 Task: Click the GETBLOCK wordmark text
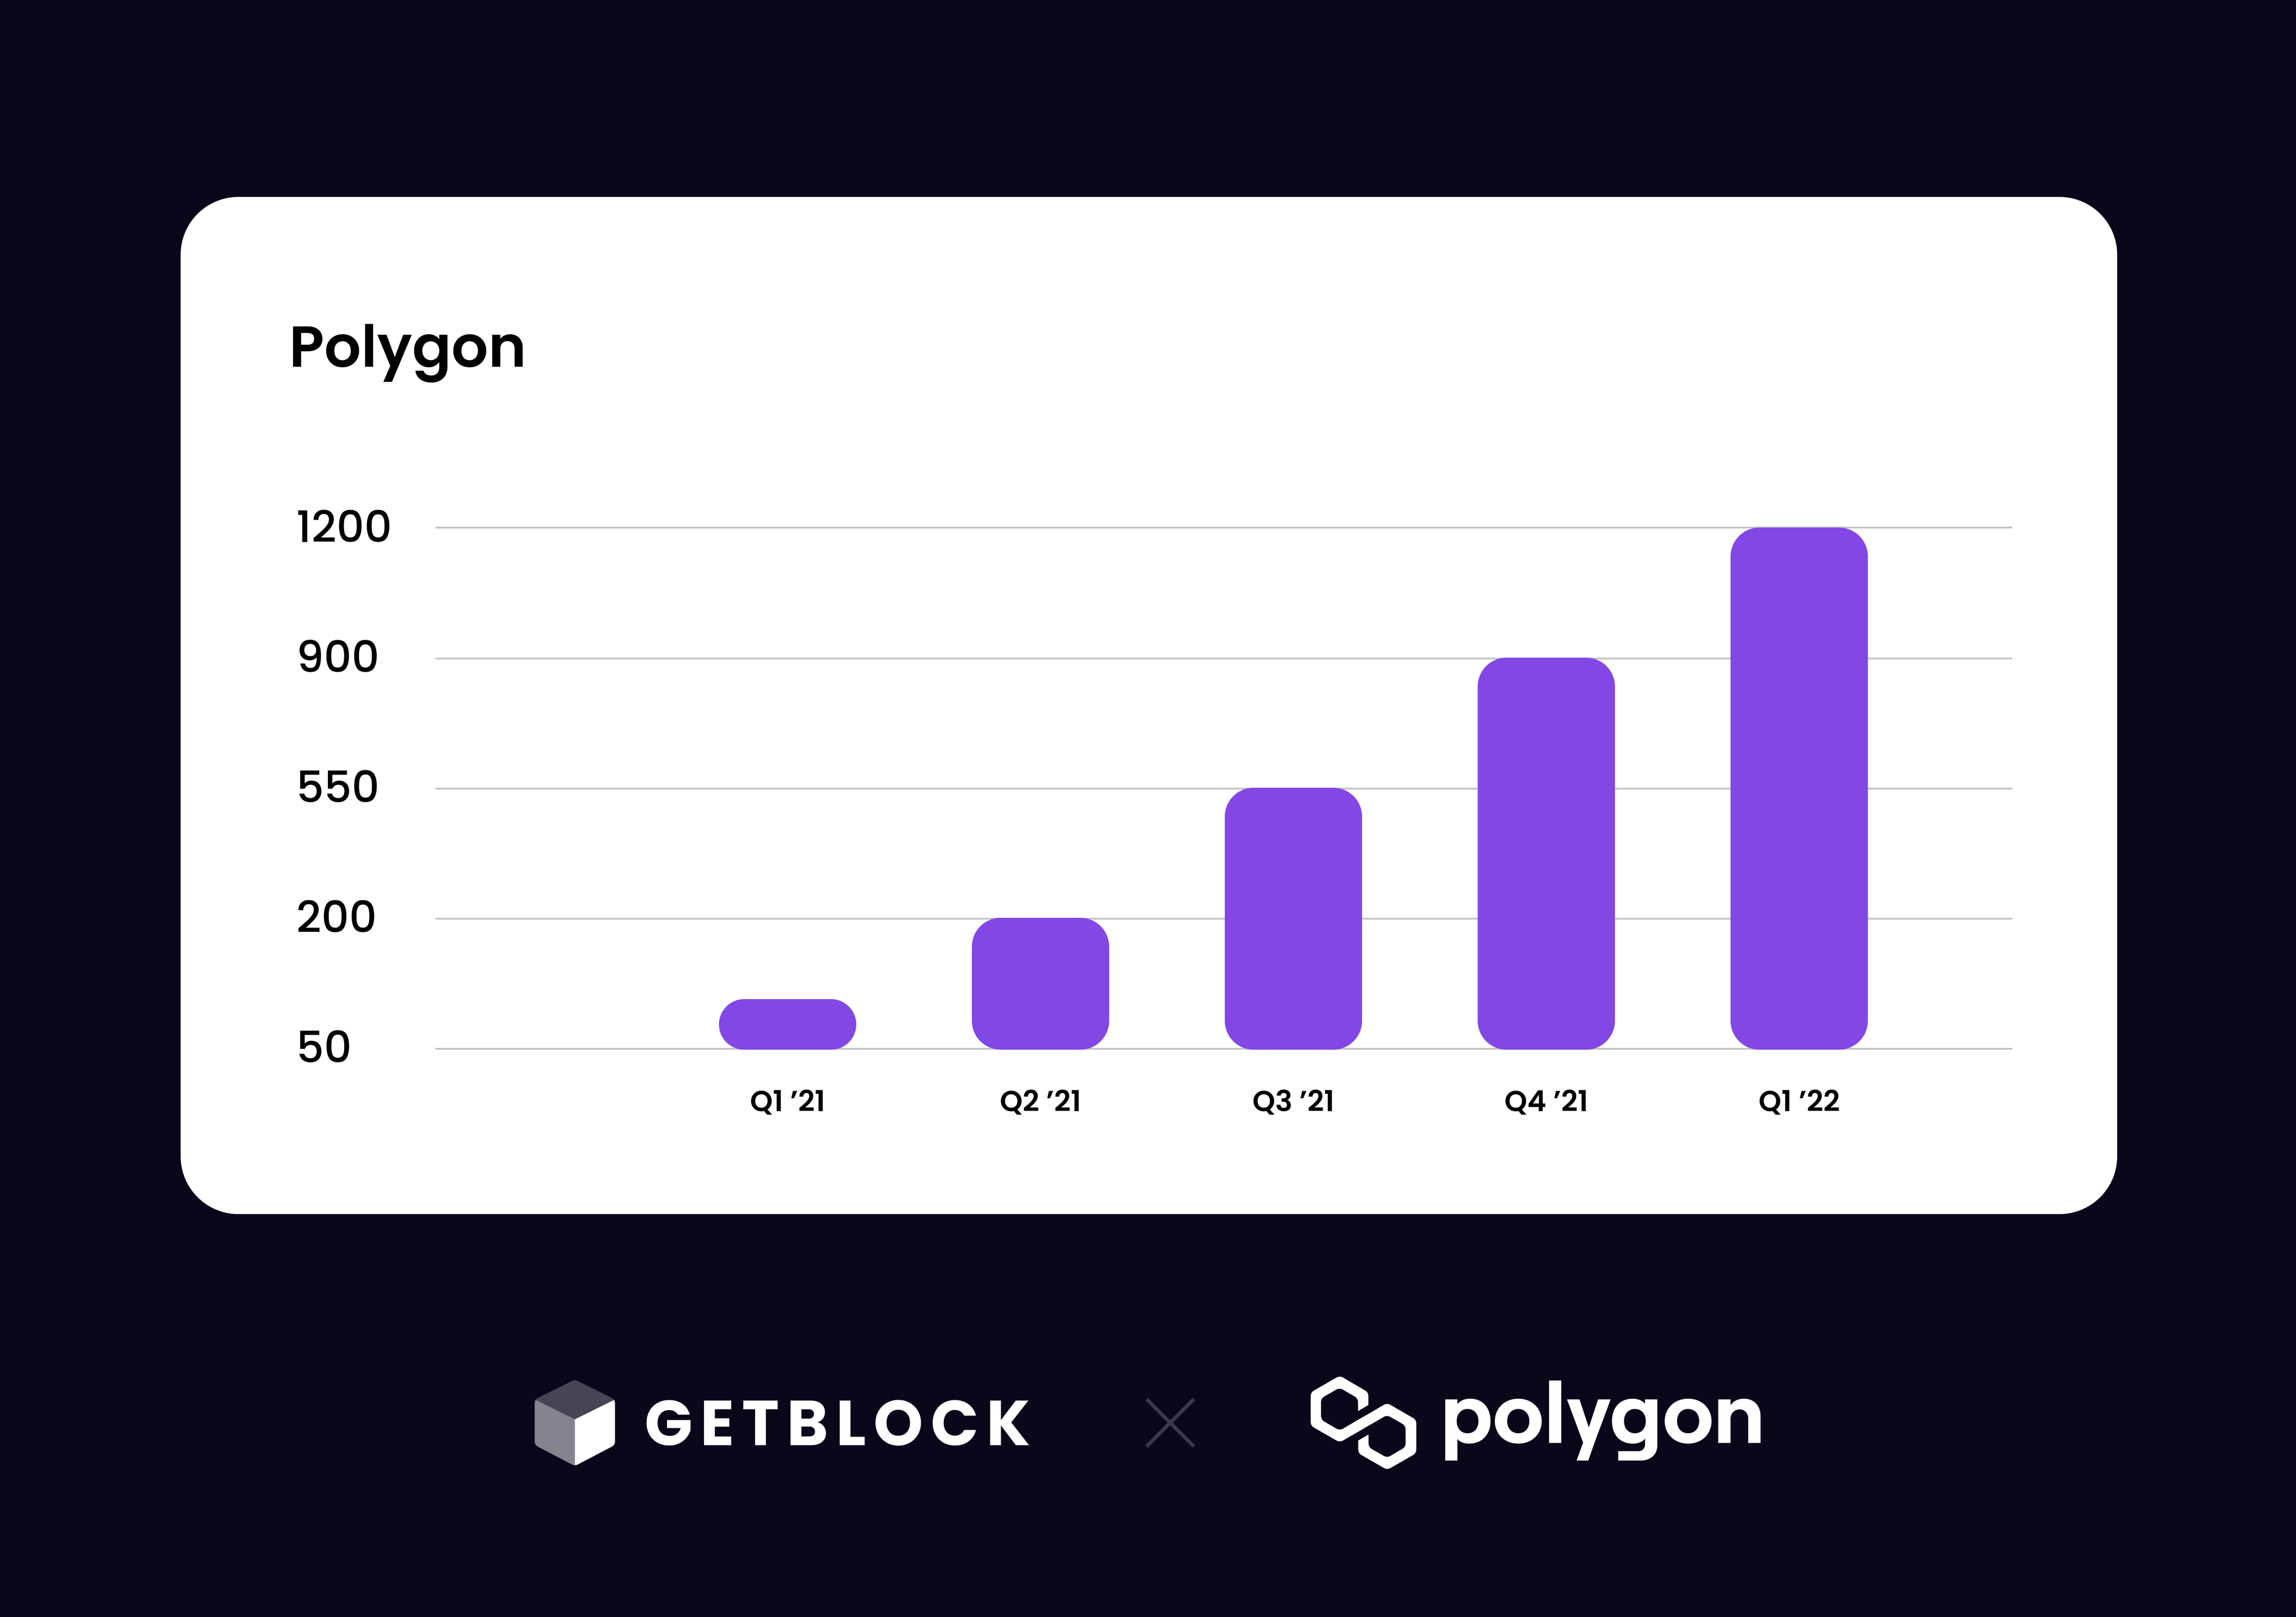tap(837, 1423)
